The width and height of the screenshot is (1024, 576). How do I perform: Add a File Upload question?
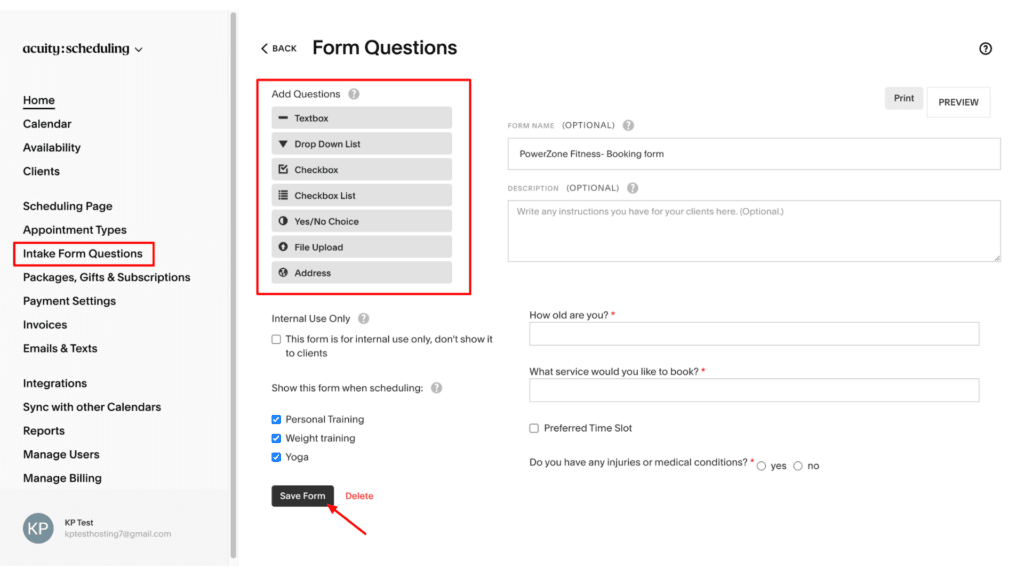point(360,246)
